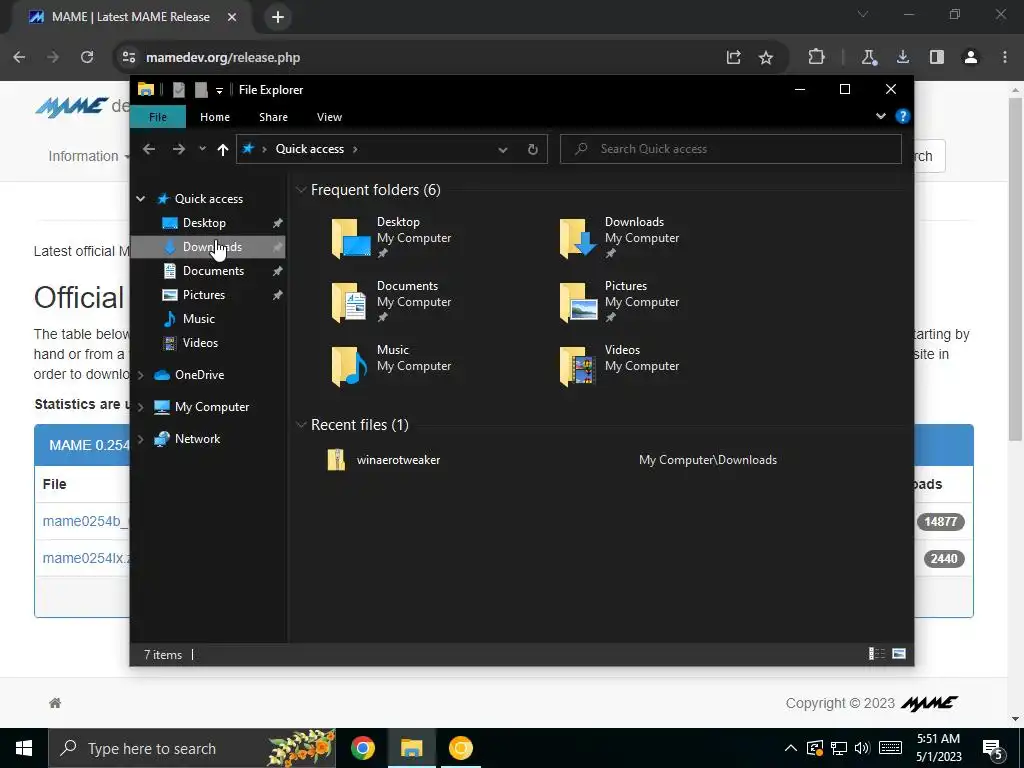
Task: Open the View ribbon tab
Action: (x=329, y=117)
